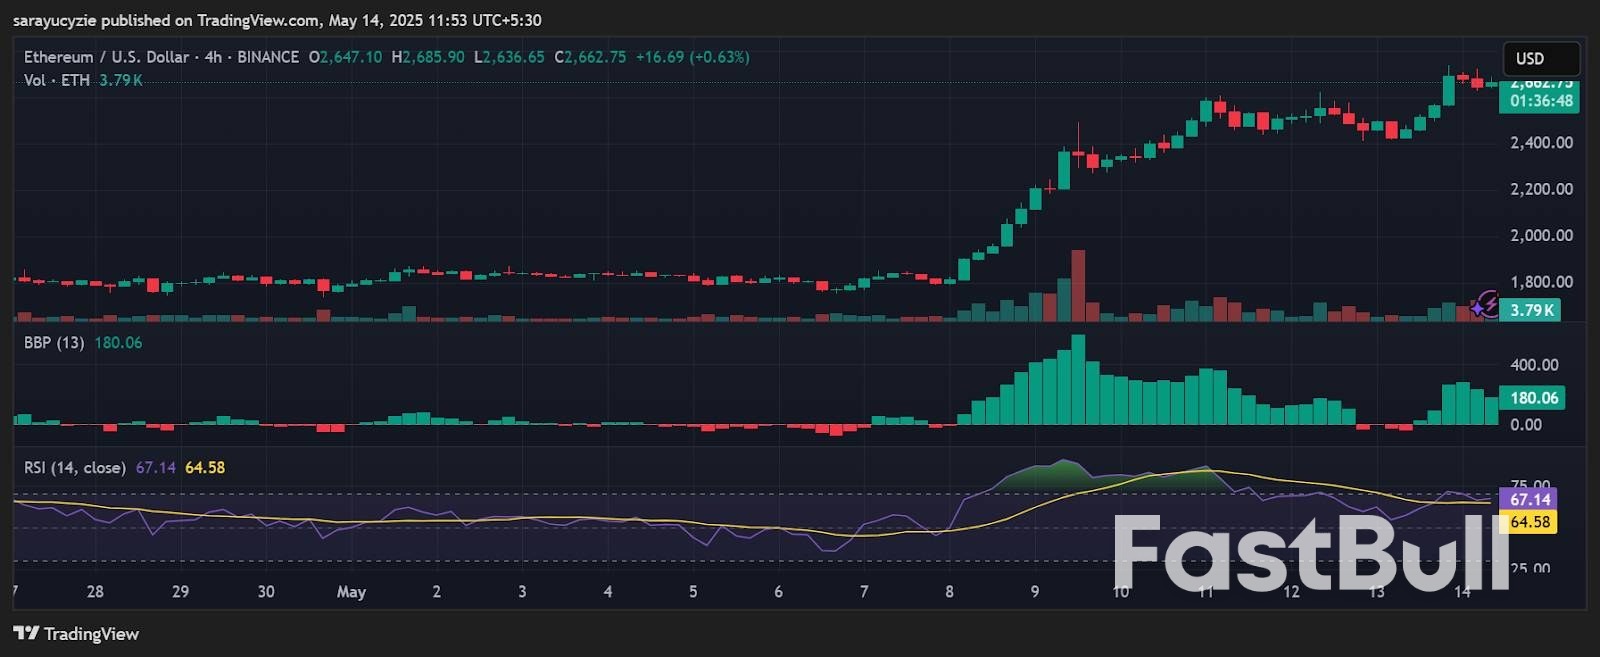The width and height of the screenshot is (1600, 657).
Task: Open the USD currency selector
Action: click(1540, 59)
